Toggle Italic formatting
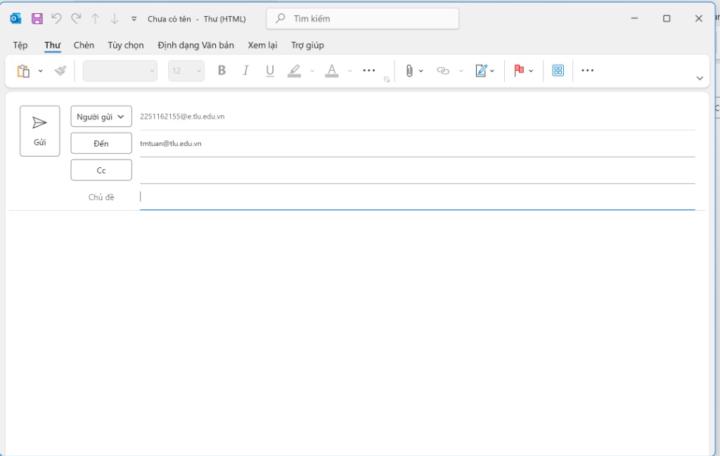Screen dimensions: 720x456 (246, 70)
